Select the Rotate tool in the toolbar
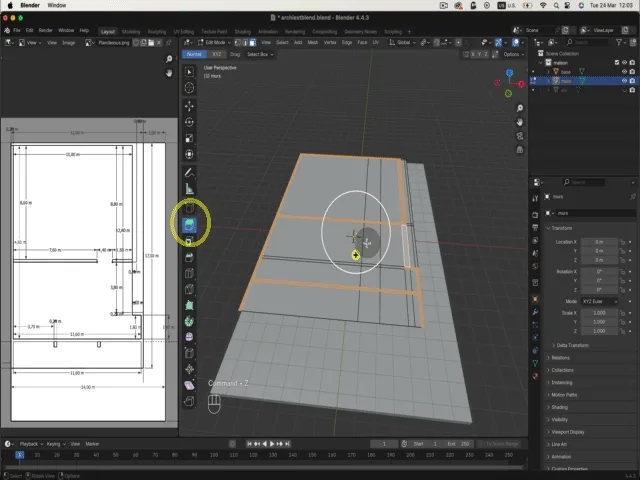The width and height of the screenshot is (640, 480). coord(190,122)
